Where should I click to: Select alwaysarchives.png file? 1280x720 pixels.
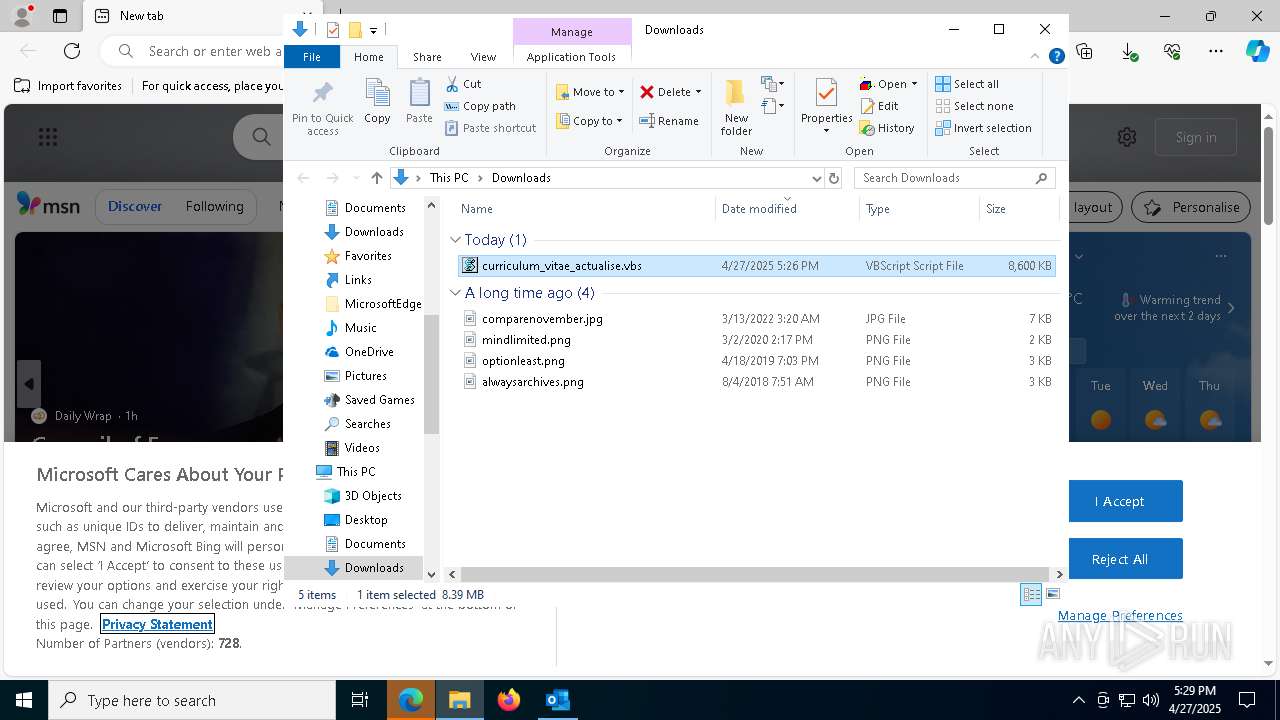[755, 382]
